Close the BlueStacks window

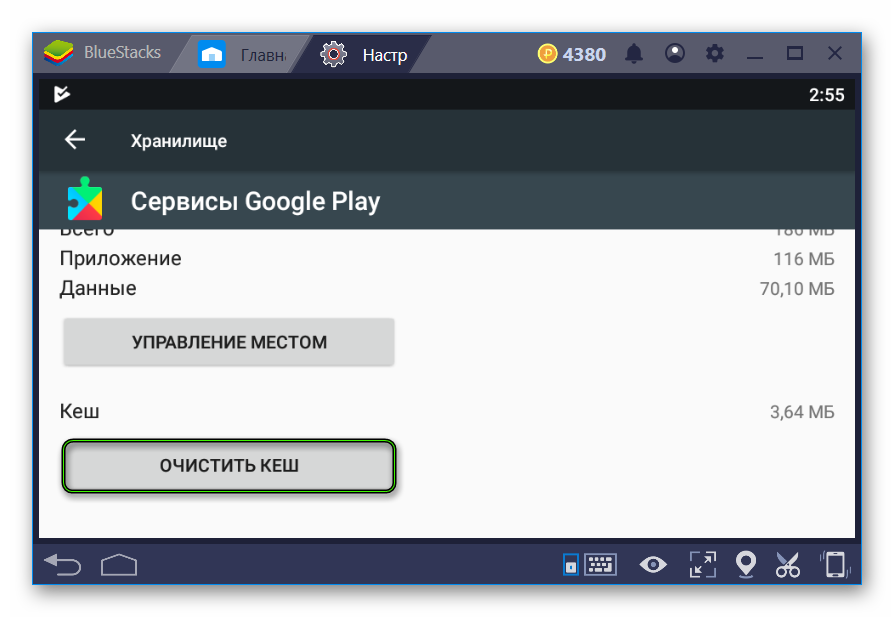coord(835,54)
